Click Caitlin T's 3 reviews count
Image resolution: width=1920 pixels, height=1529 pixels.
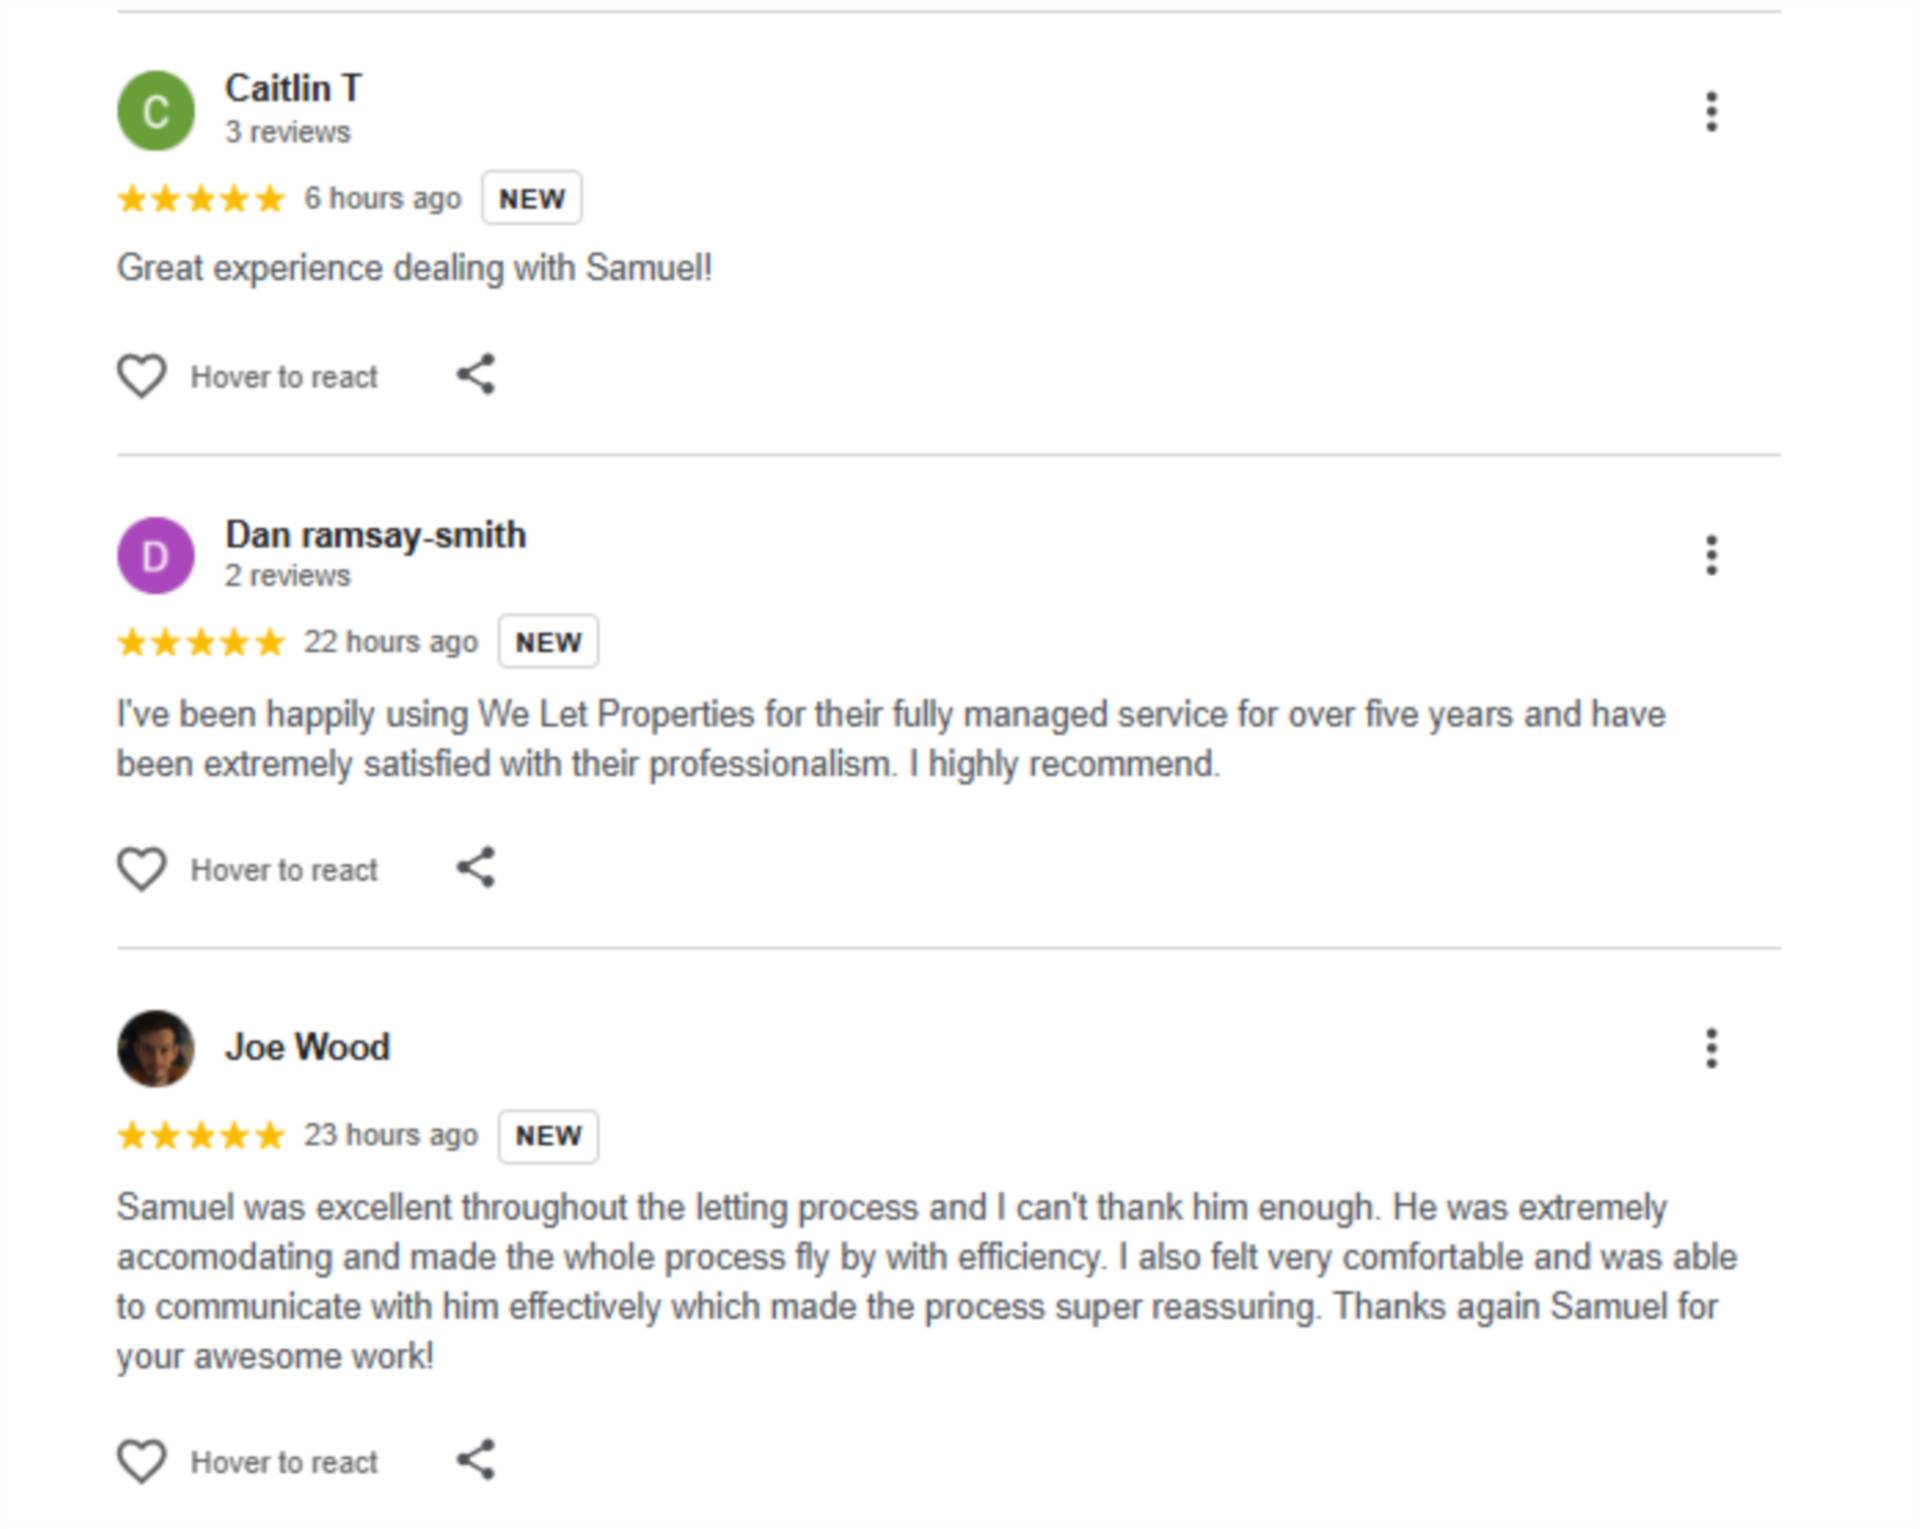tap(287, 132)
